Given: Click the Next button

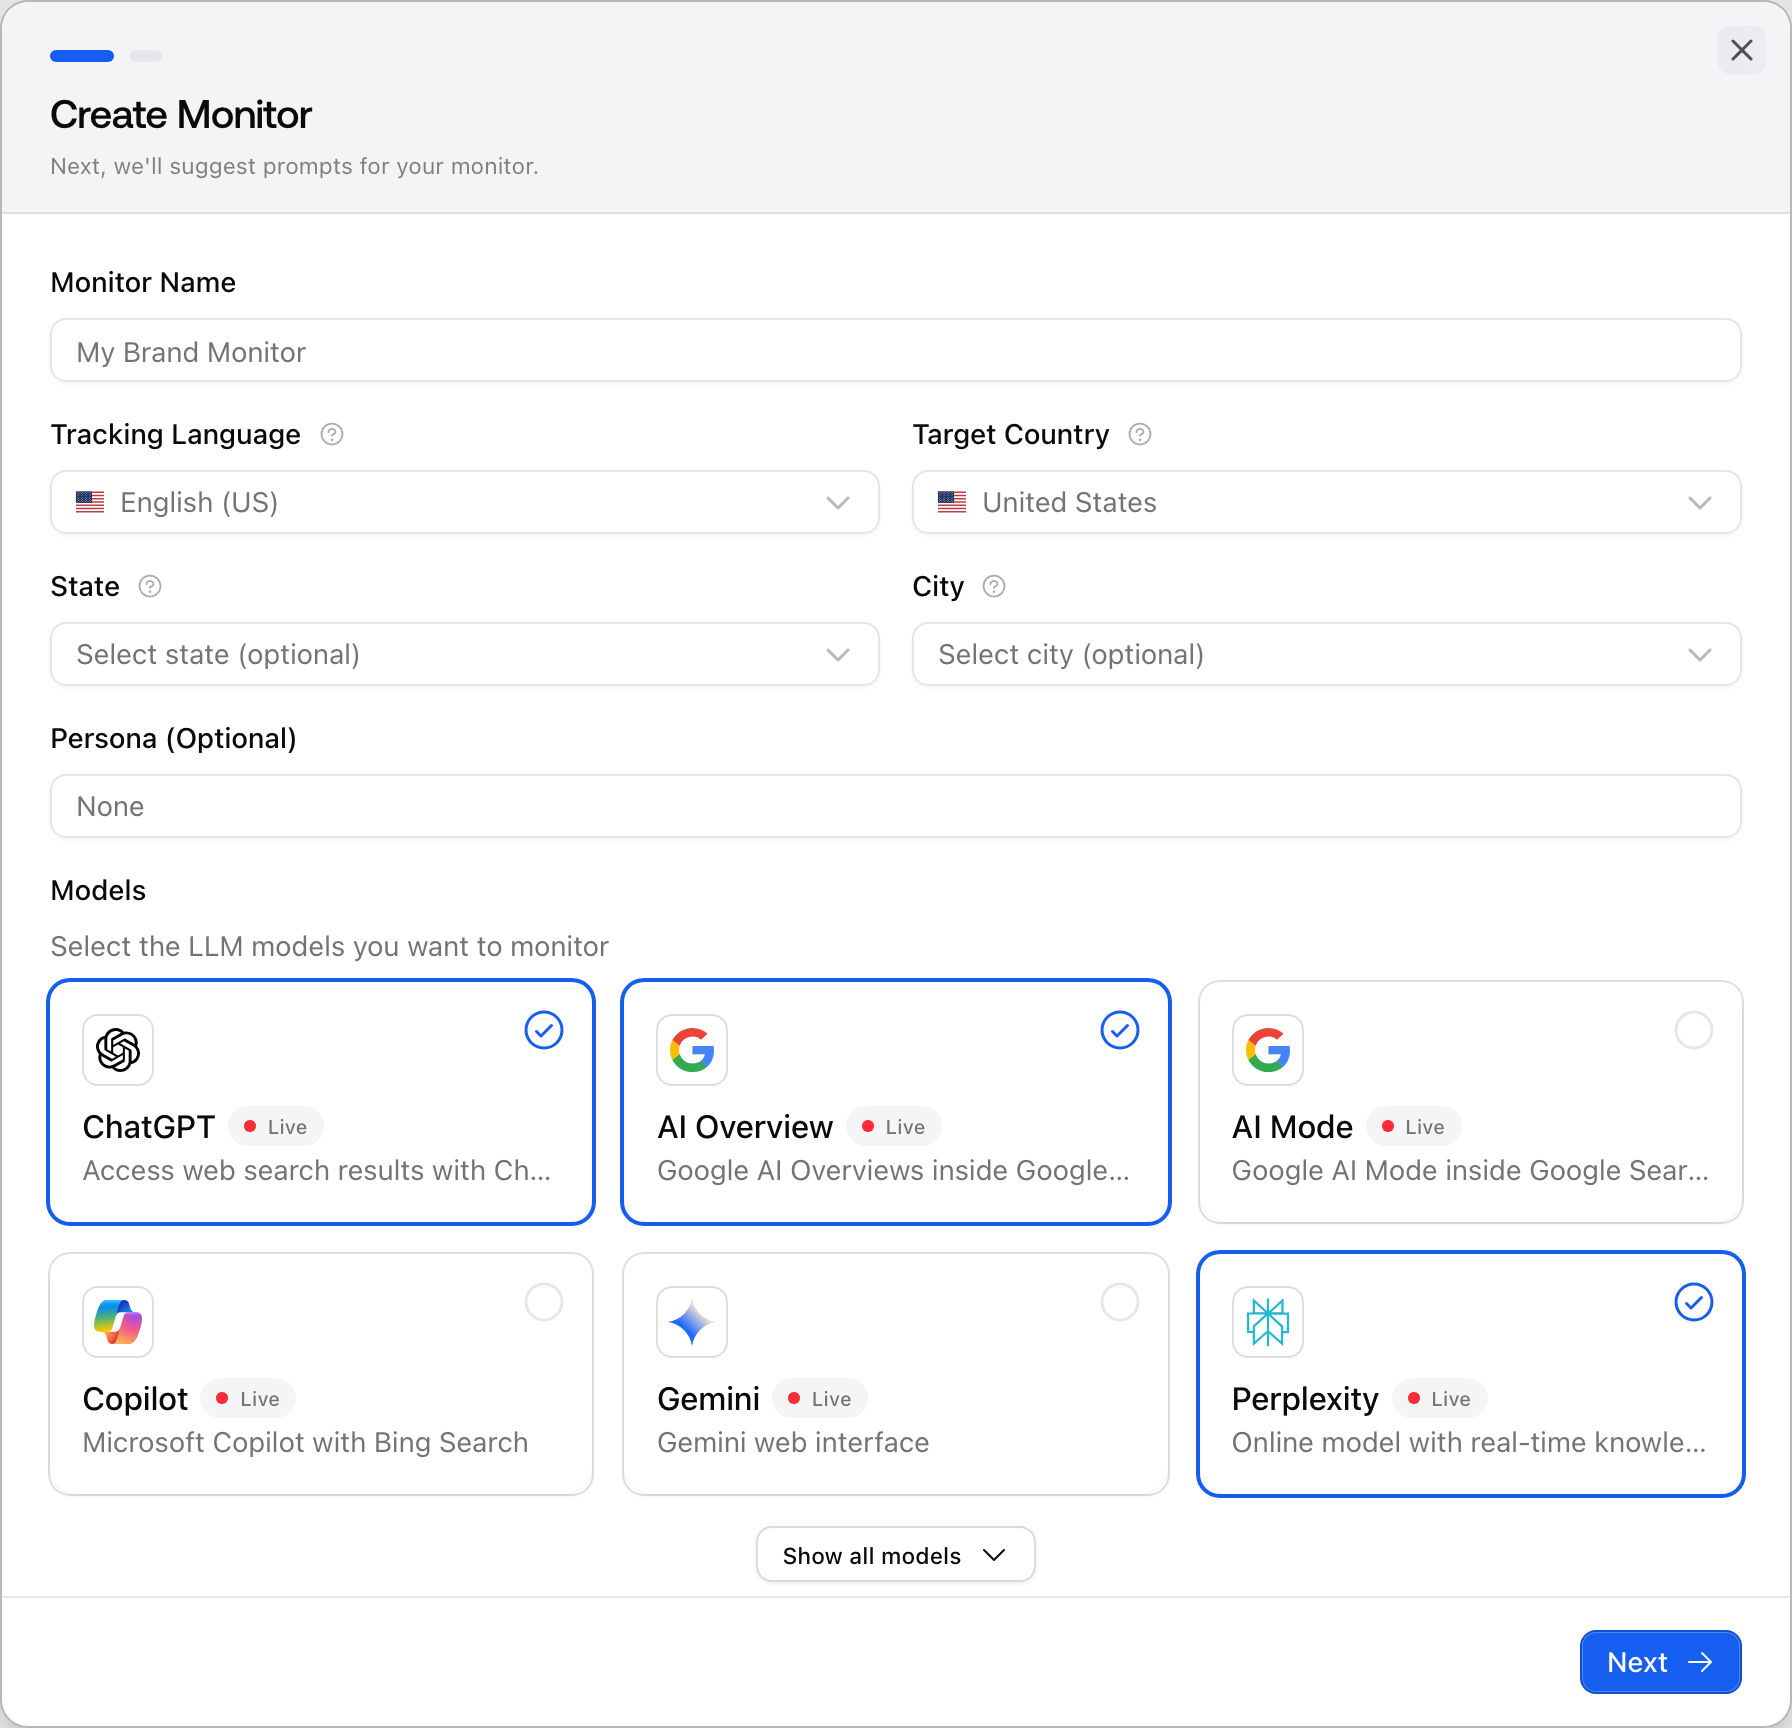Looking at the screenshot, I should click(x=1661, y=1662).
